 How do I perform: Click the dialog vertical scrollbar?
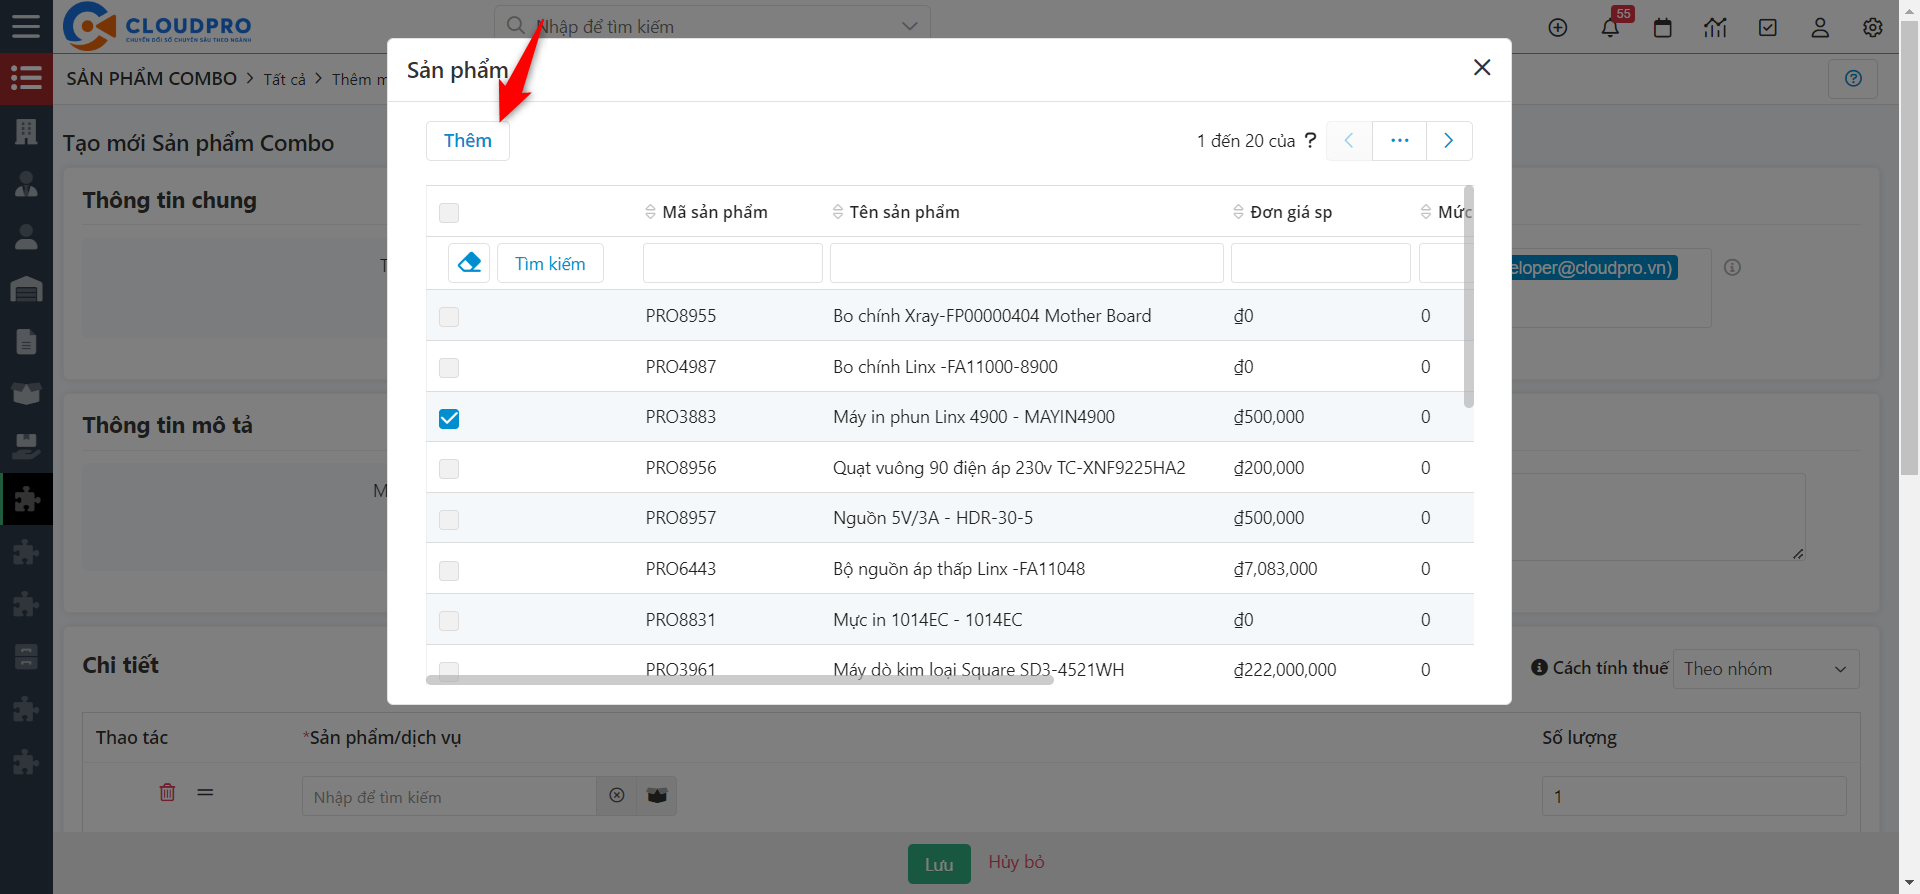click(1468, 297)
